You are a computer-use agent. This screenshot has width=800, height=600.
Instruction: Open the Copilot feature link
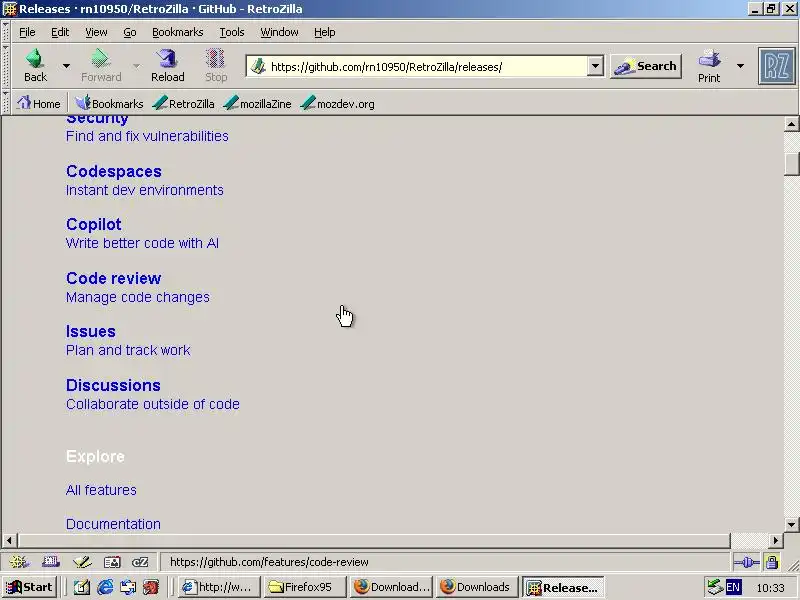pyautogui.click(x=94, y=224)
